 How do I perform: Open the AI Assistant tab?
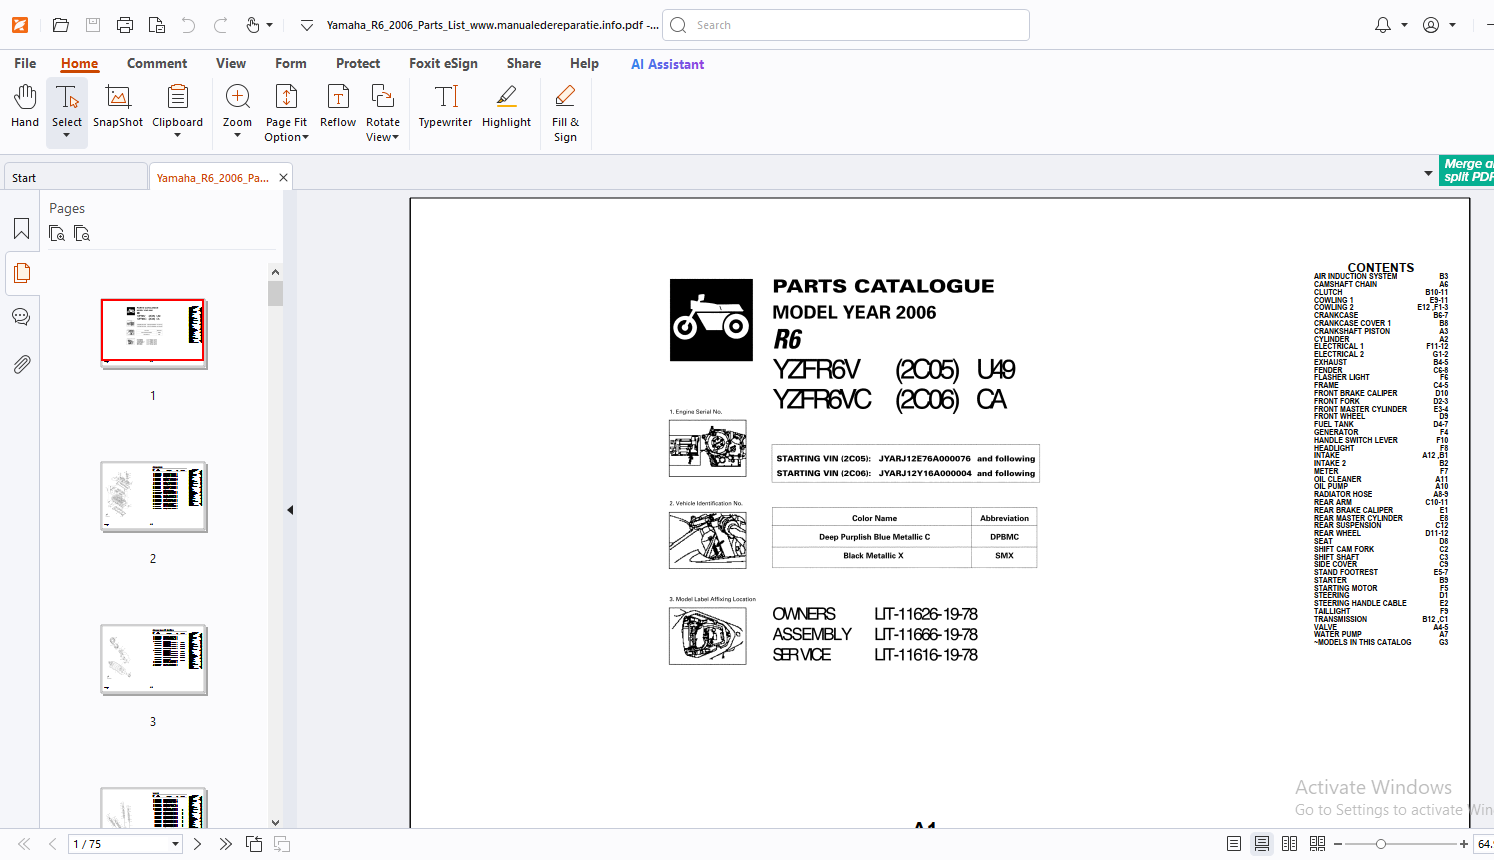point(667,64)
